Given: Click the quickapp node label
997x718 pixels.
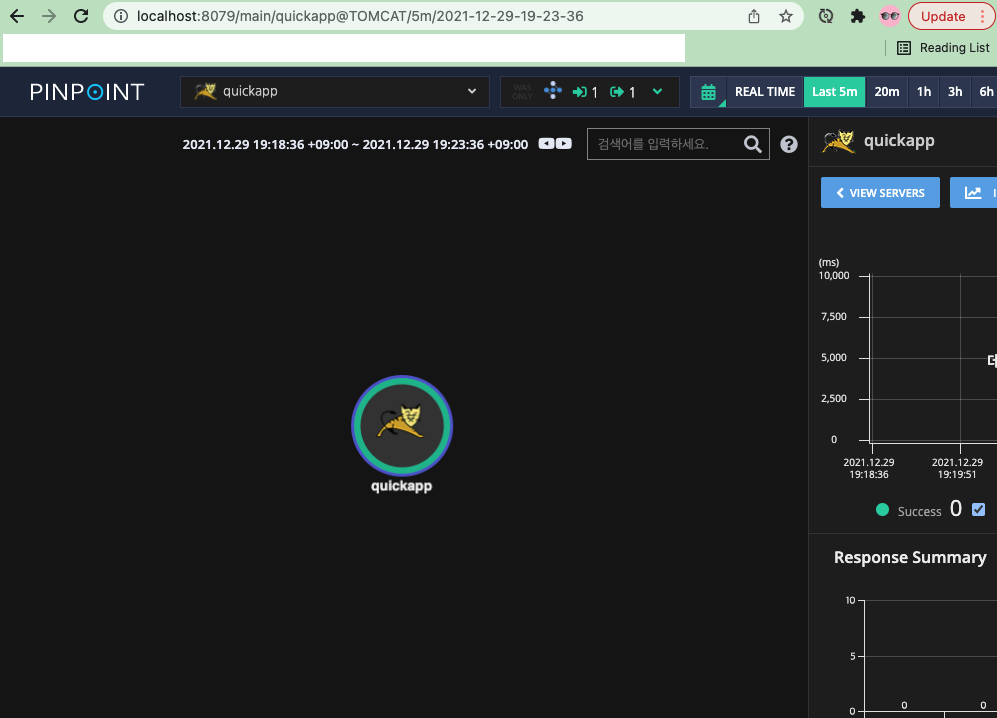Looking at the screenshot, I should coord(402,486).
